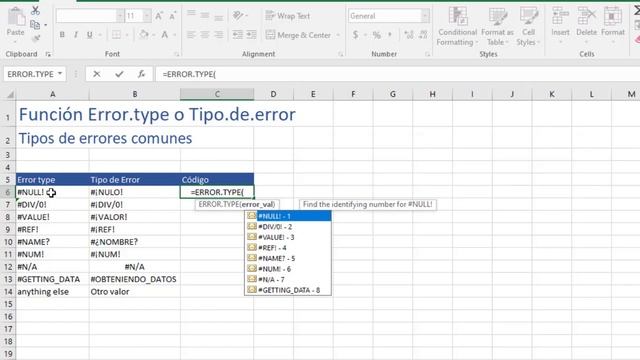Open the font size dropdown

[147, 16]
